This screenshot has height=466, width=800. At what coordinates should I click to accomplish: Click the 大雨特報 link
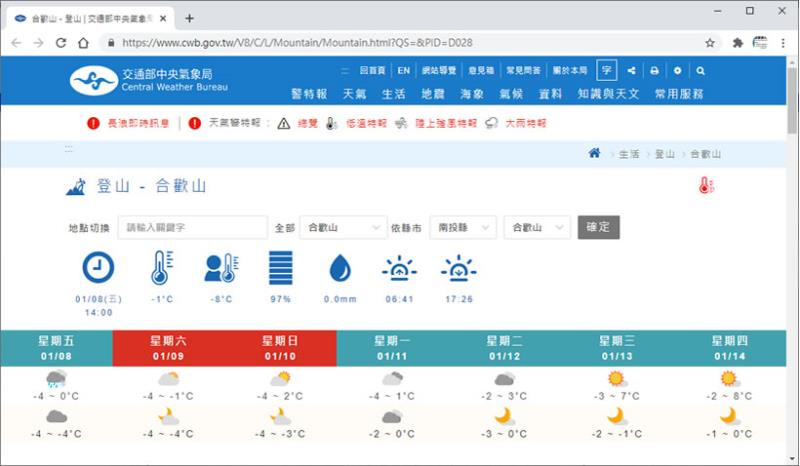point(526,124)
